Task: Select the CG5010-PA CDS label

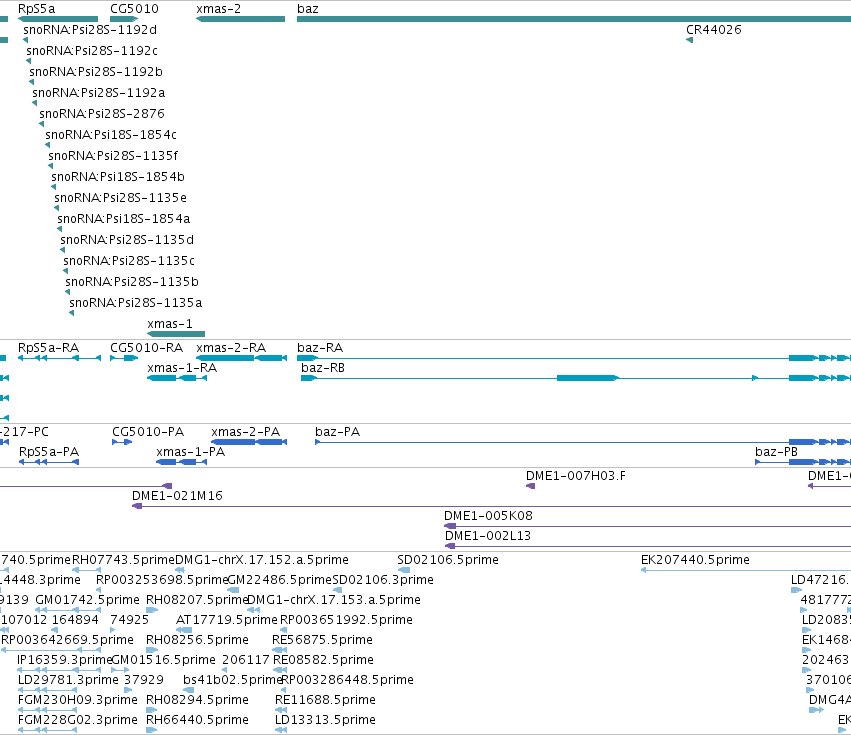Action: pos(148,432)
